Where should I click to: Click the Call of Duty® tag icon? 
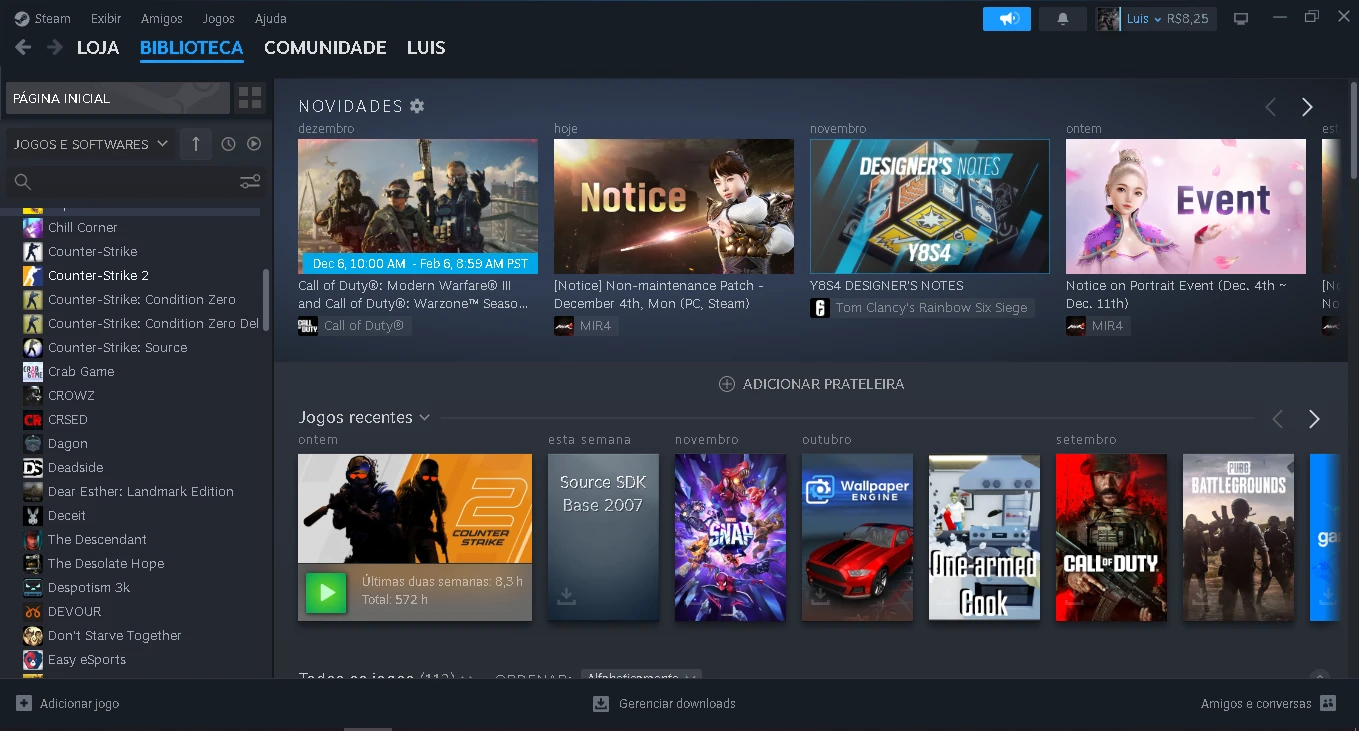308,326
